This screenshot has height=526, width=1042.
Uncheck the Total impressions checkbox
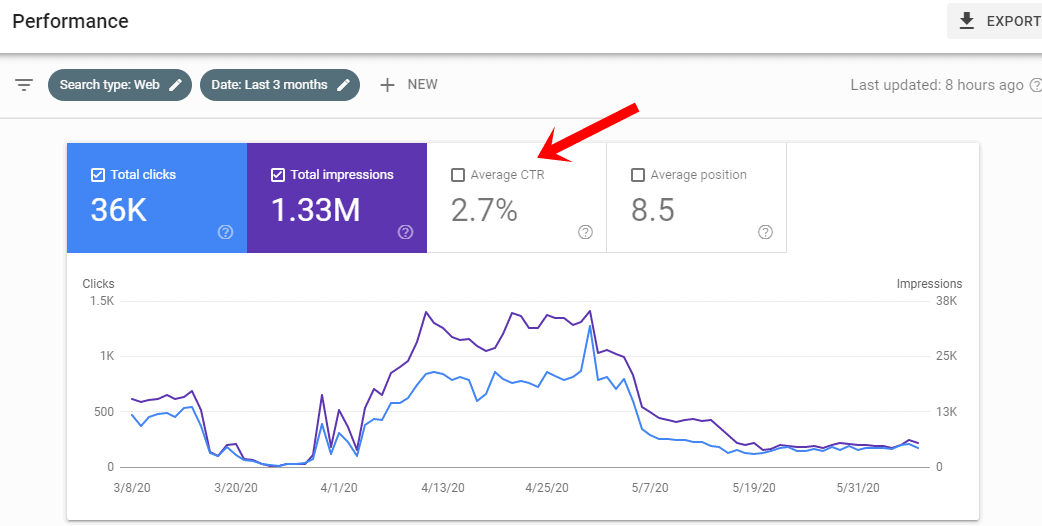[x=277, y=175]
